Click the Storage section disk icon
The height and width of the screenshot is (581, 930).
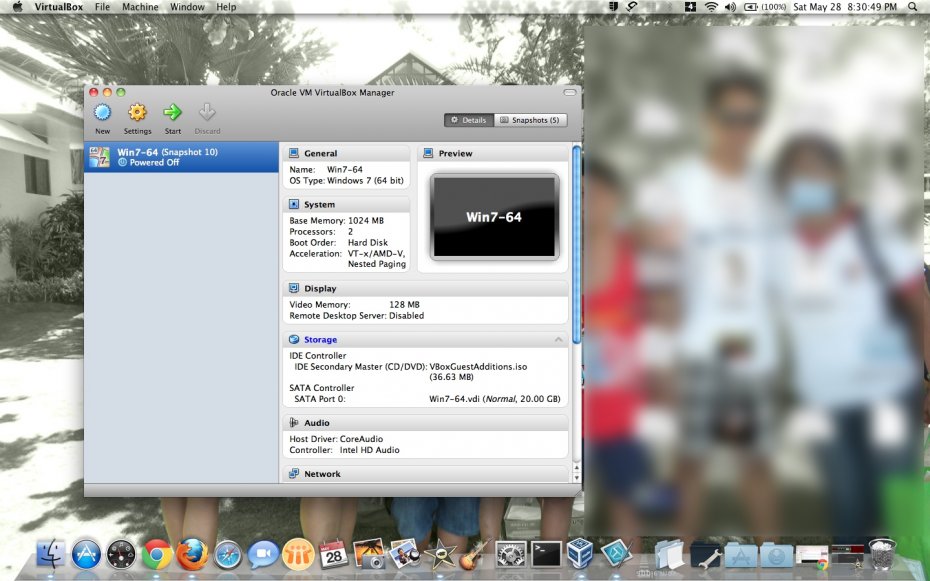(294, 339)
